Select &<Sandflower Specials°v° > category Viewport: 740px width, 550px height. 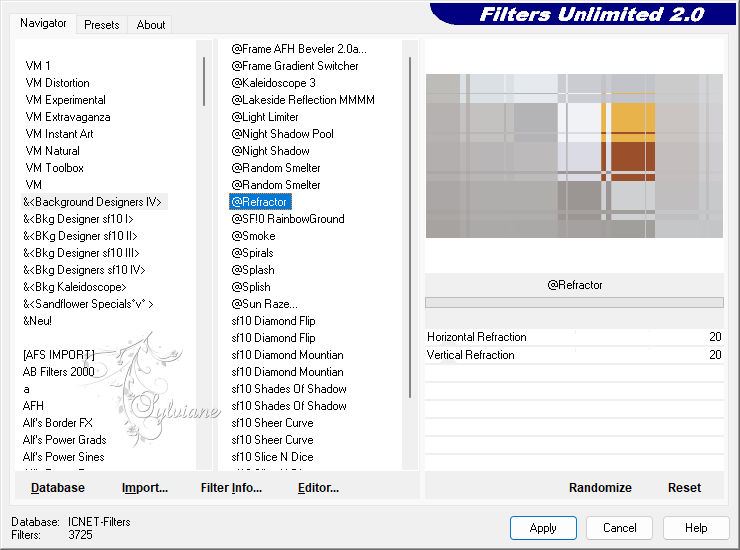coord(88,304)
